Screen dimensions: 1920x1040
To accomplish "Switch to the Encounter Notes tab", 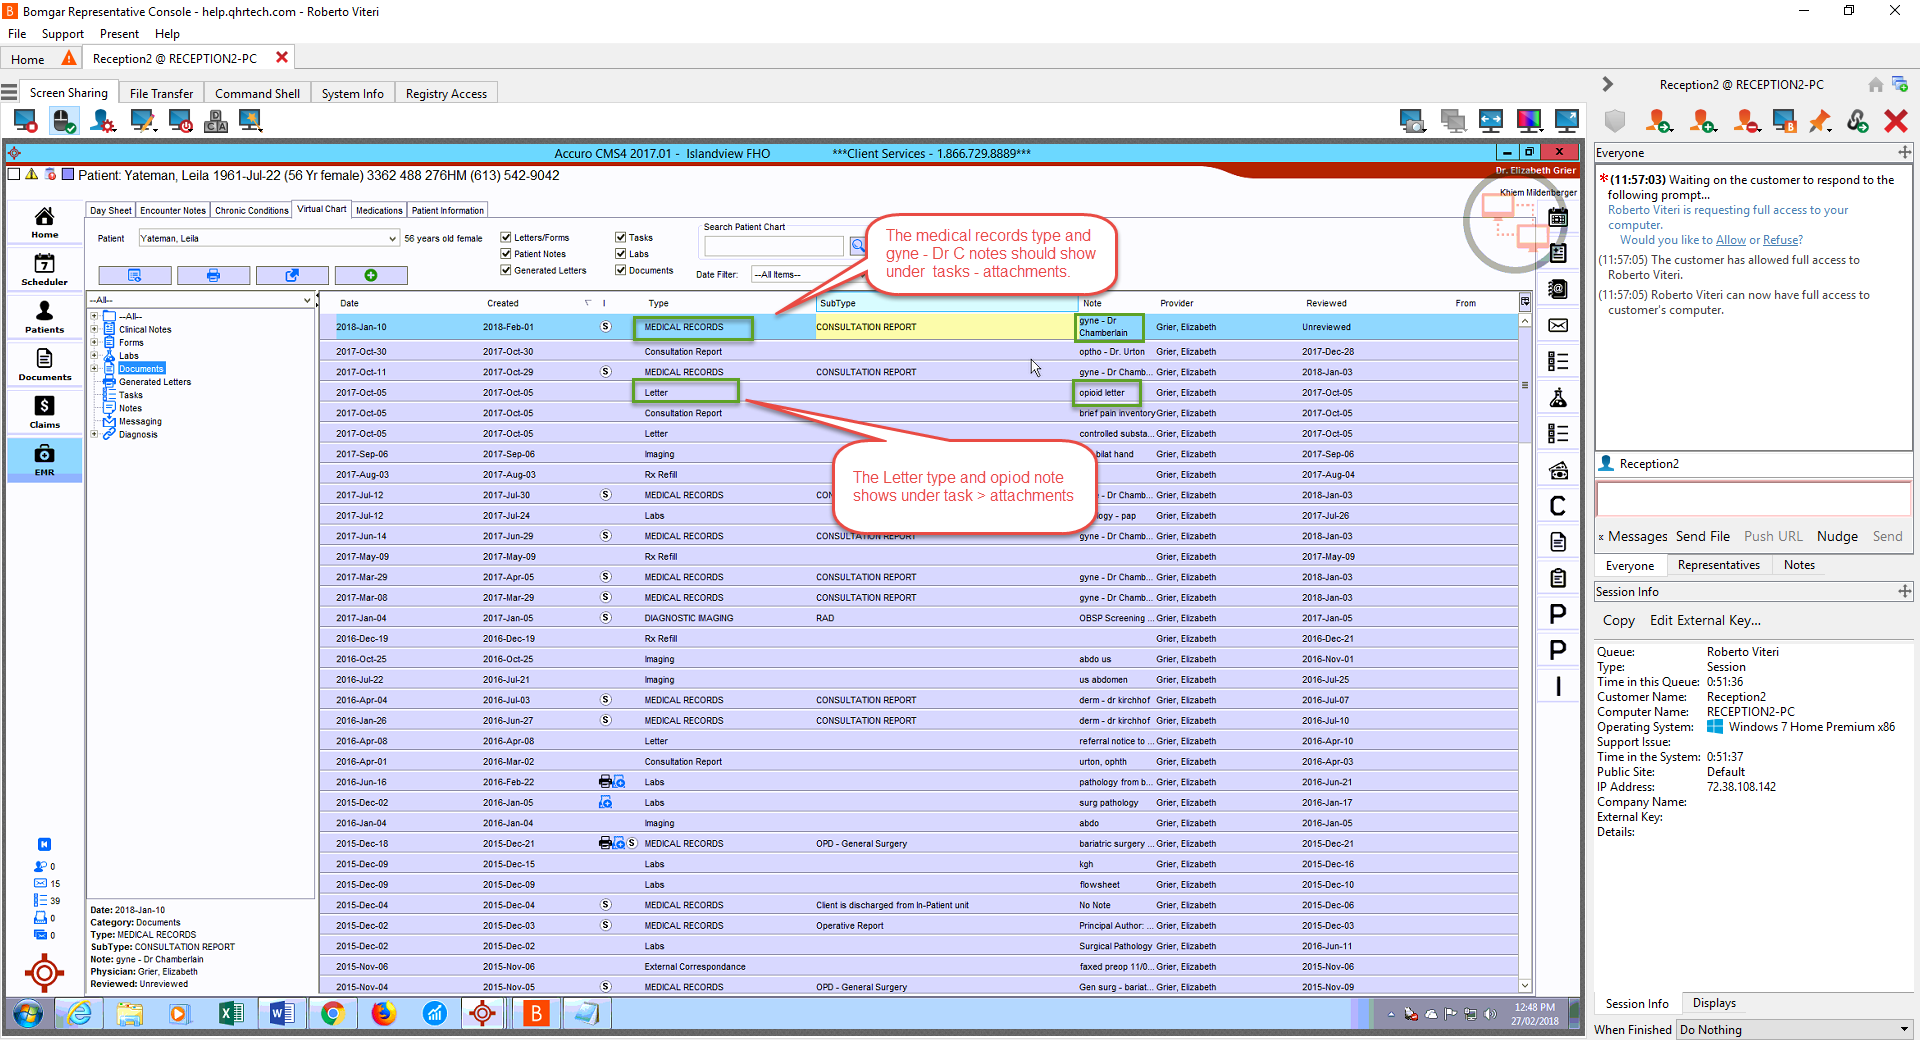I will 173,211.
